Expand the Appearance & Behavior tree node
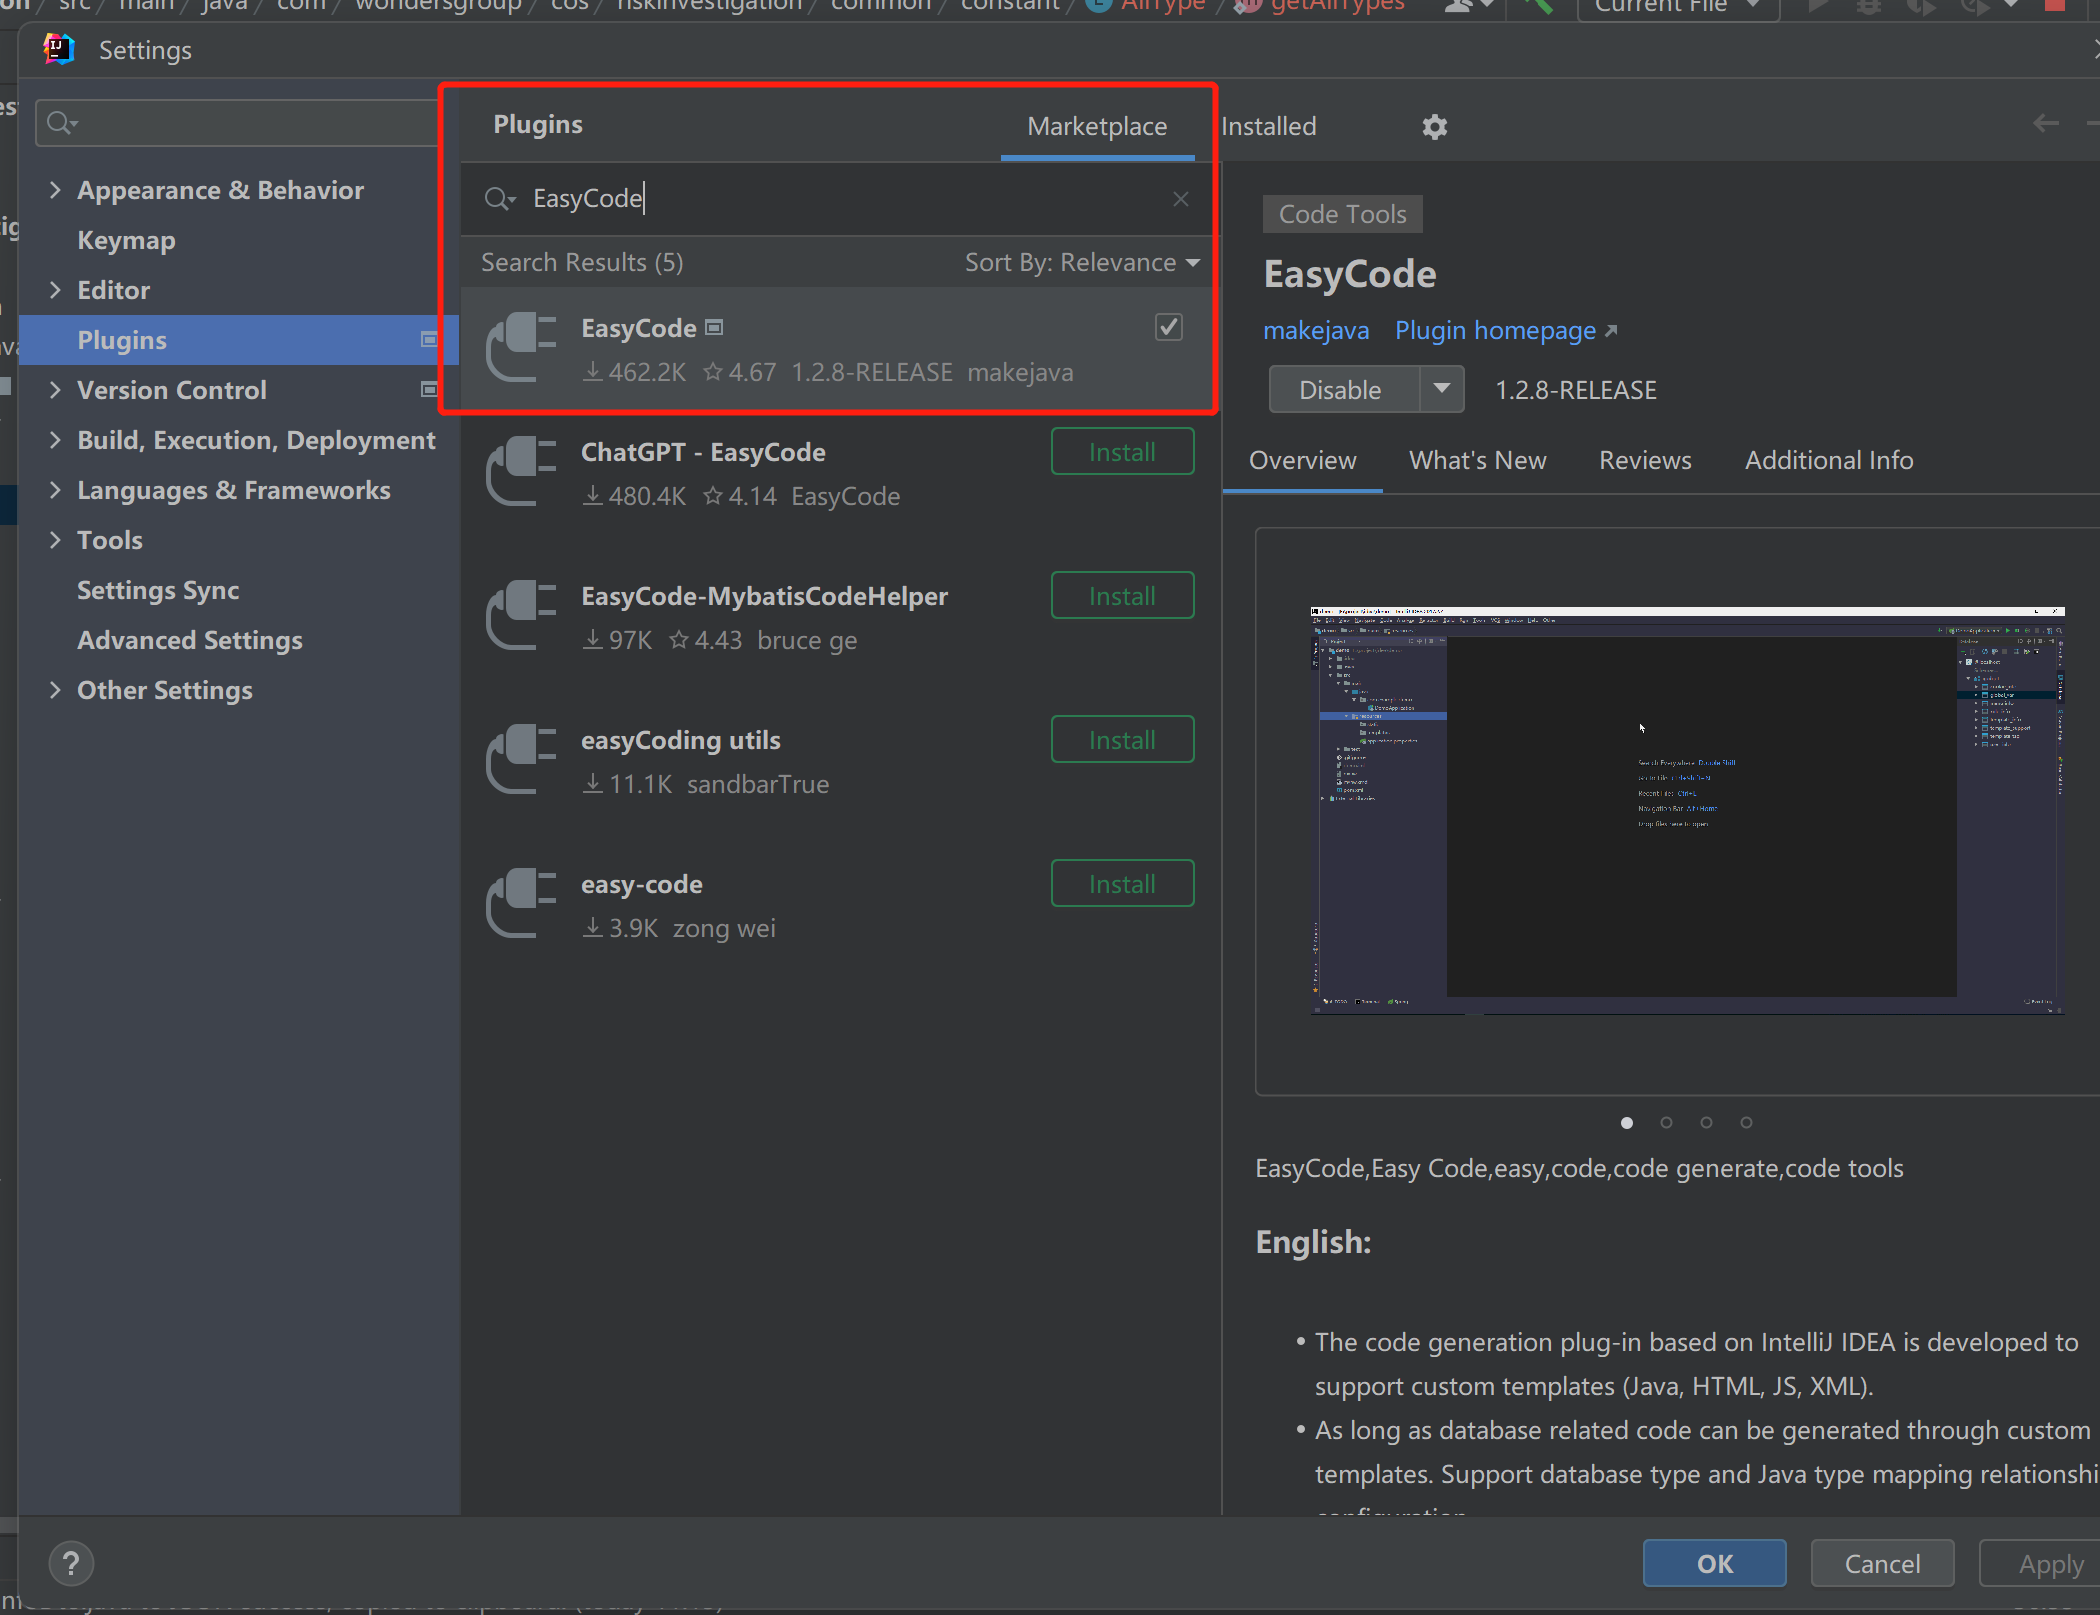 coord(56,190)
